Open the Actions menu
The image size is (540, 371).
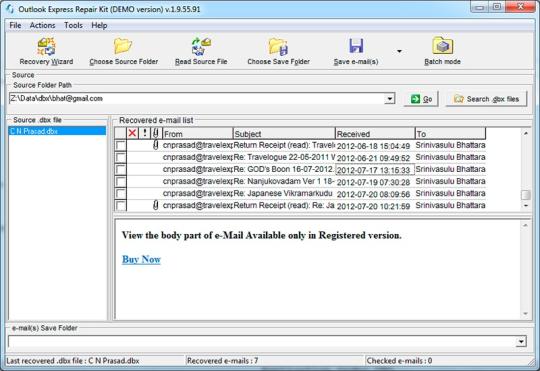coord(42,25)
